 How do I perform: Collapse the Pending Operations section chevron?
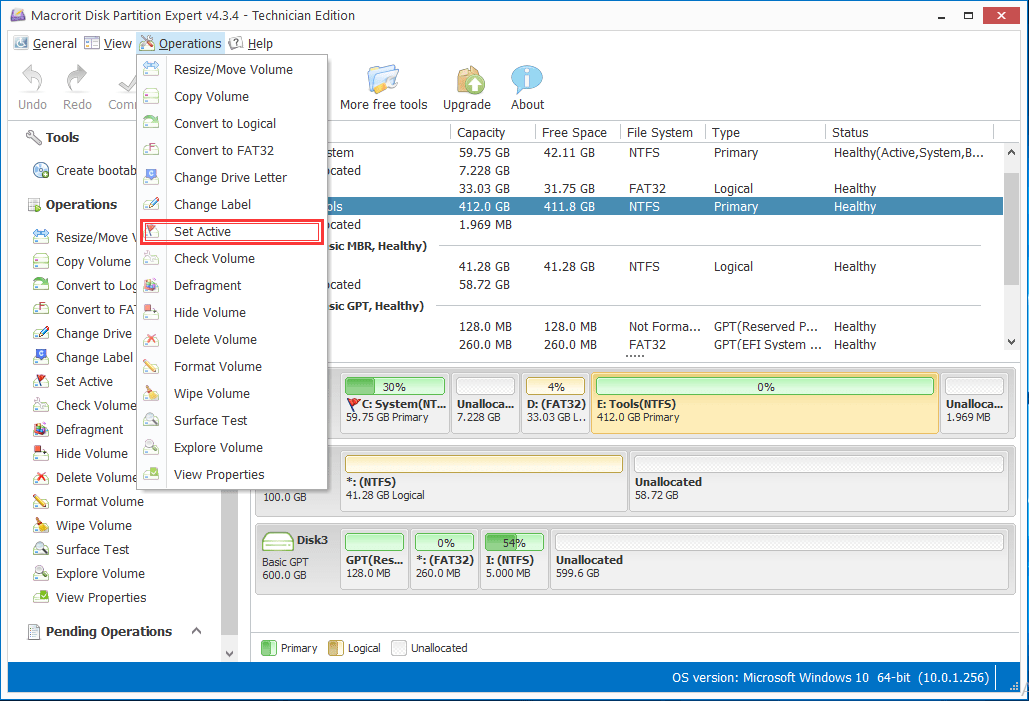pos(196,631)
